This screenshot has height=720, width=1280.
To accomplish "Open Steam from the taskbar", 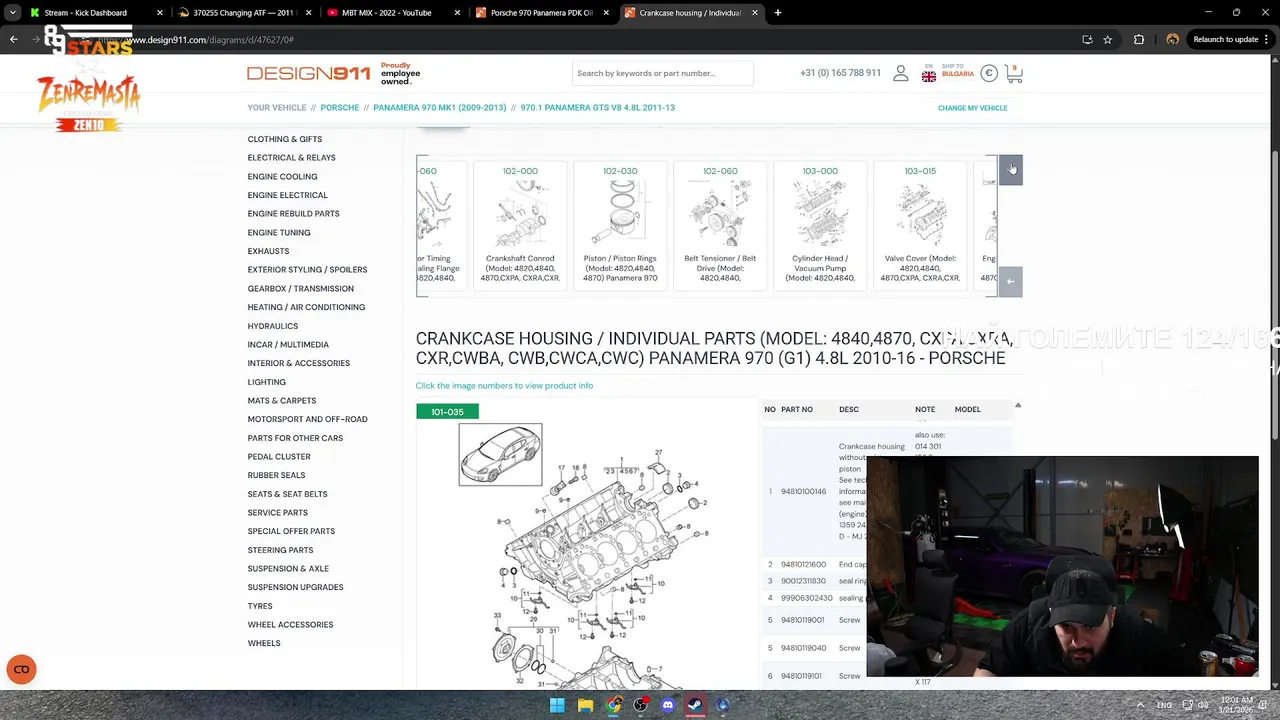I will click(695, 705).
